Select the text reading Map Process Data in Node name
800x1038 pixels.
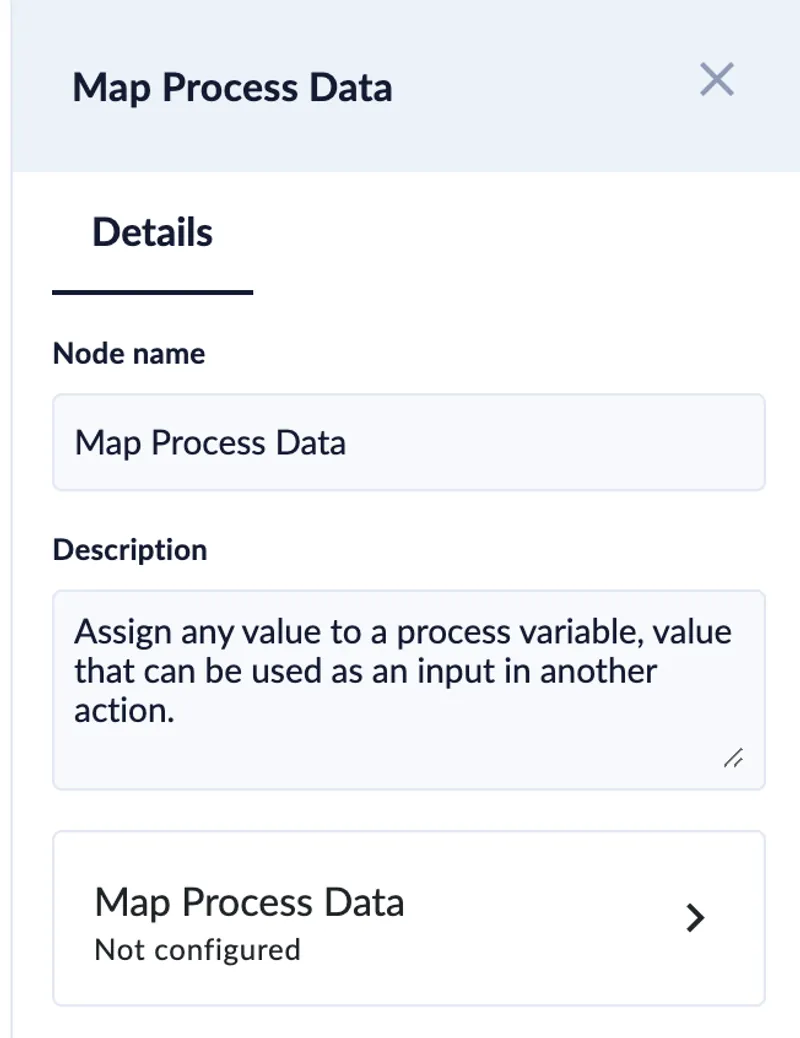tap(209, 442)
